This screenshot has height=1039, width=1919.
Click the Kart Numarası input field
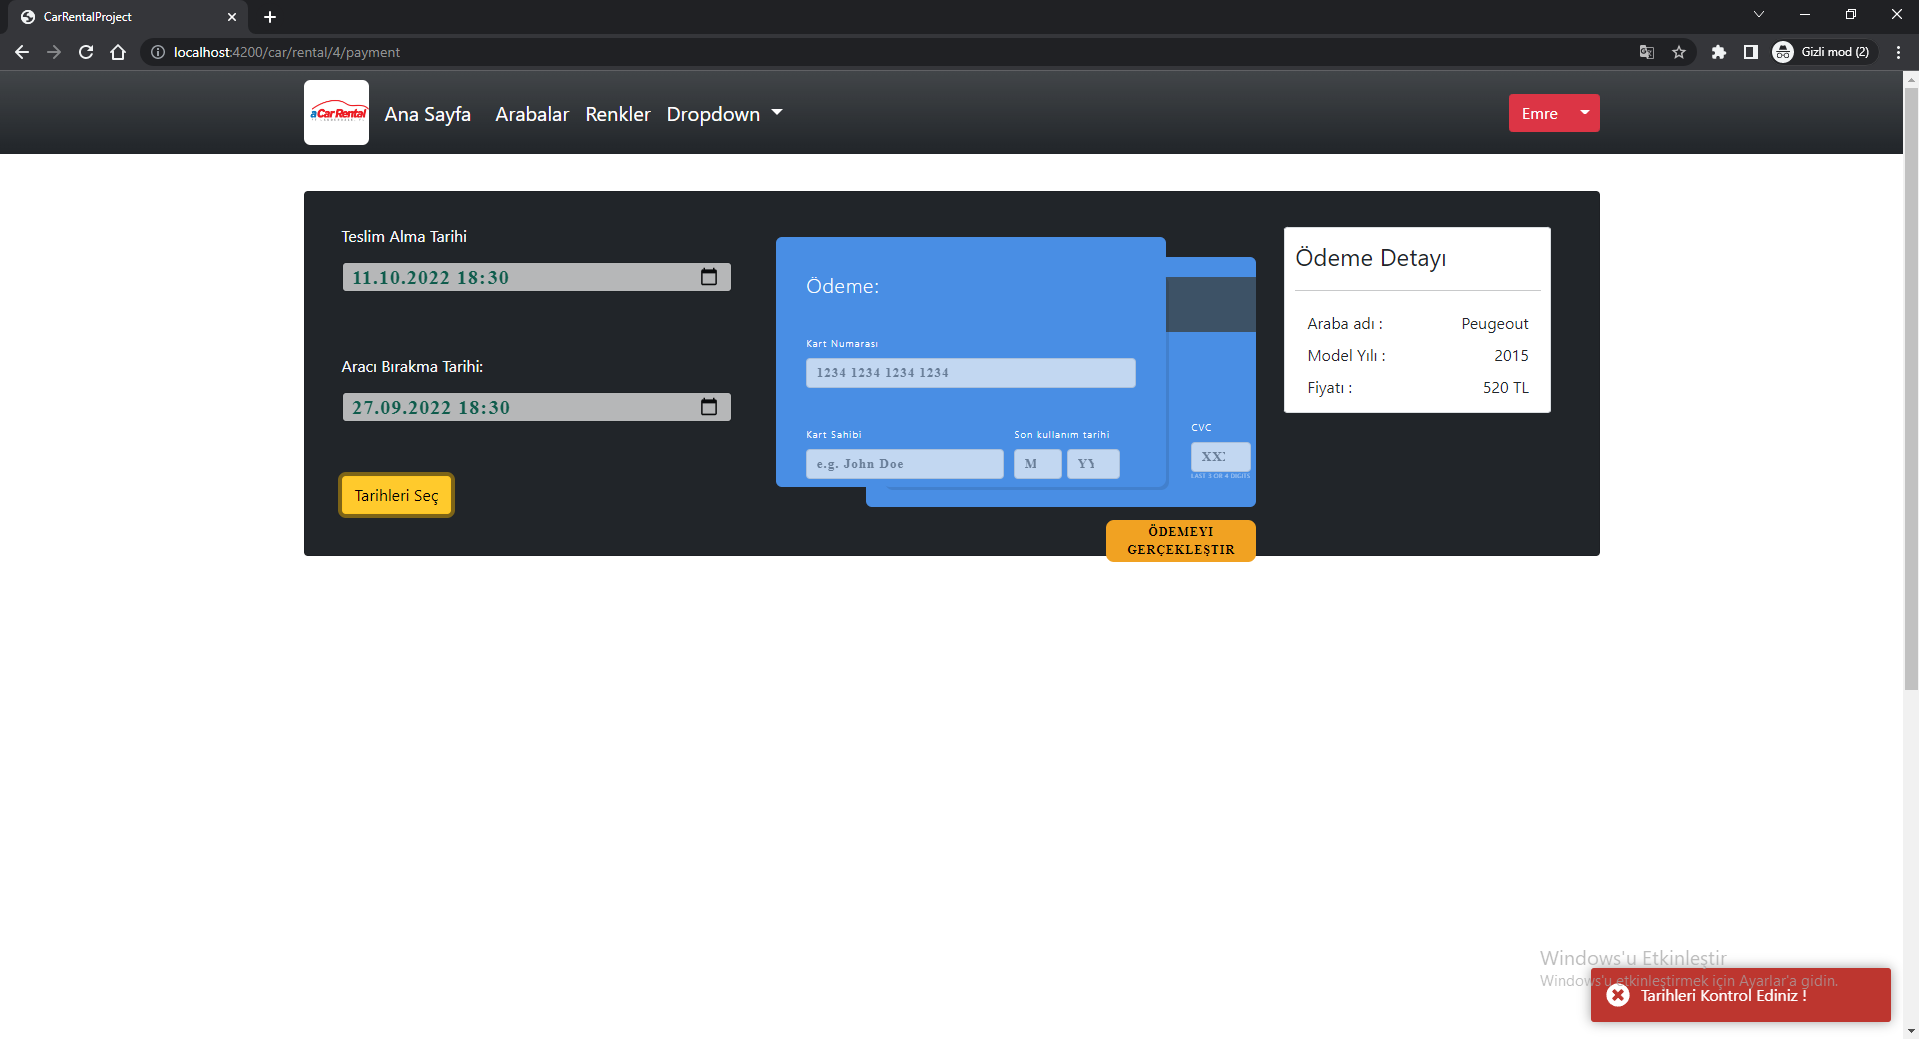tap(970, 372)
